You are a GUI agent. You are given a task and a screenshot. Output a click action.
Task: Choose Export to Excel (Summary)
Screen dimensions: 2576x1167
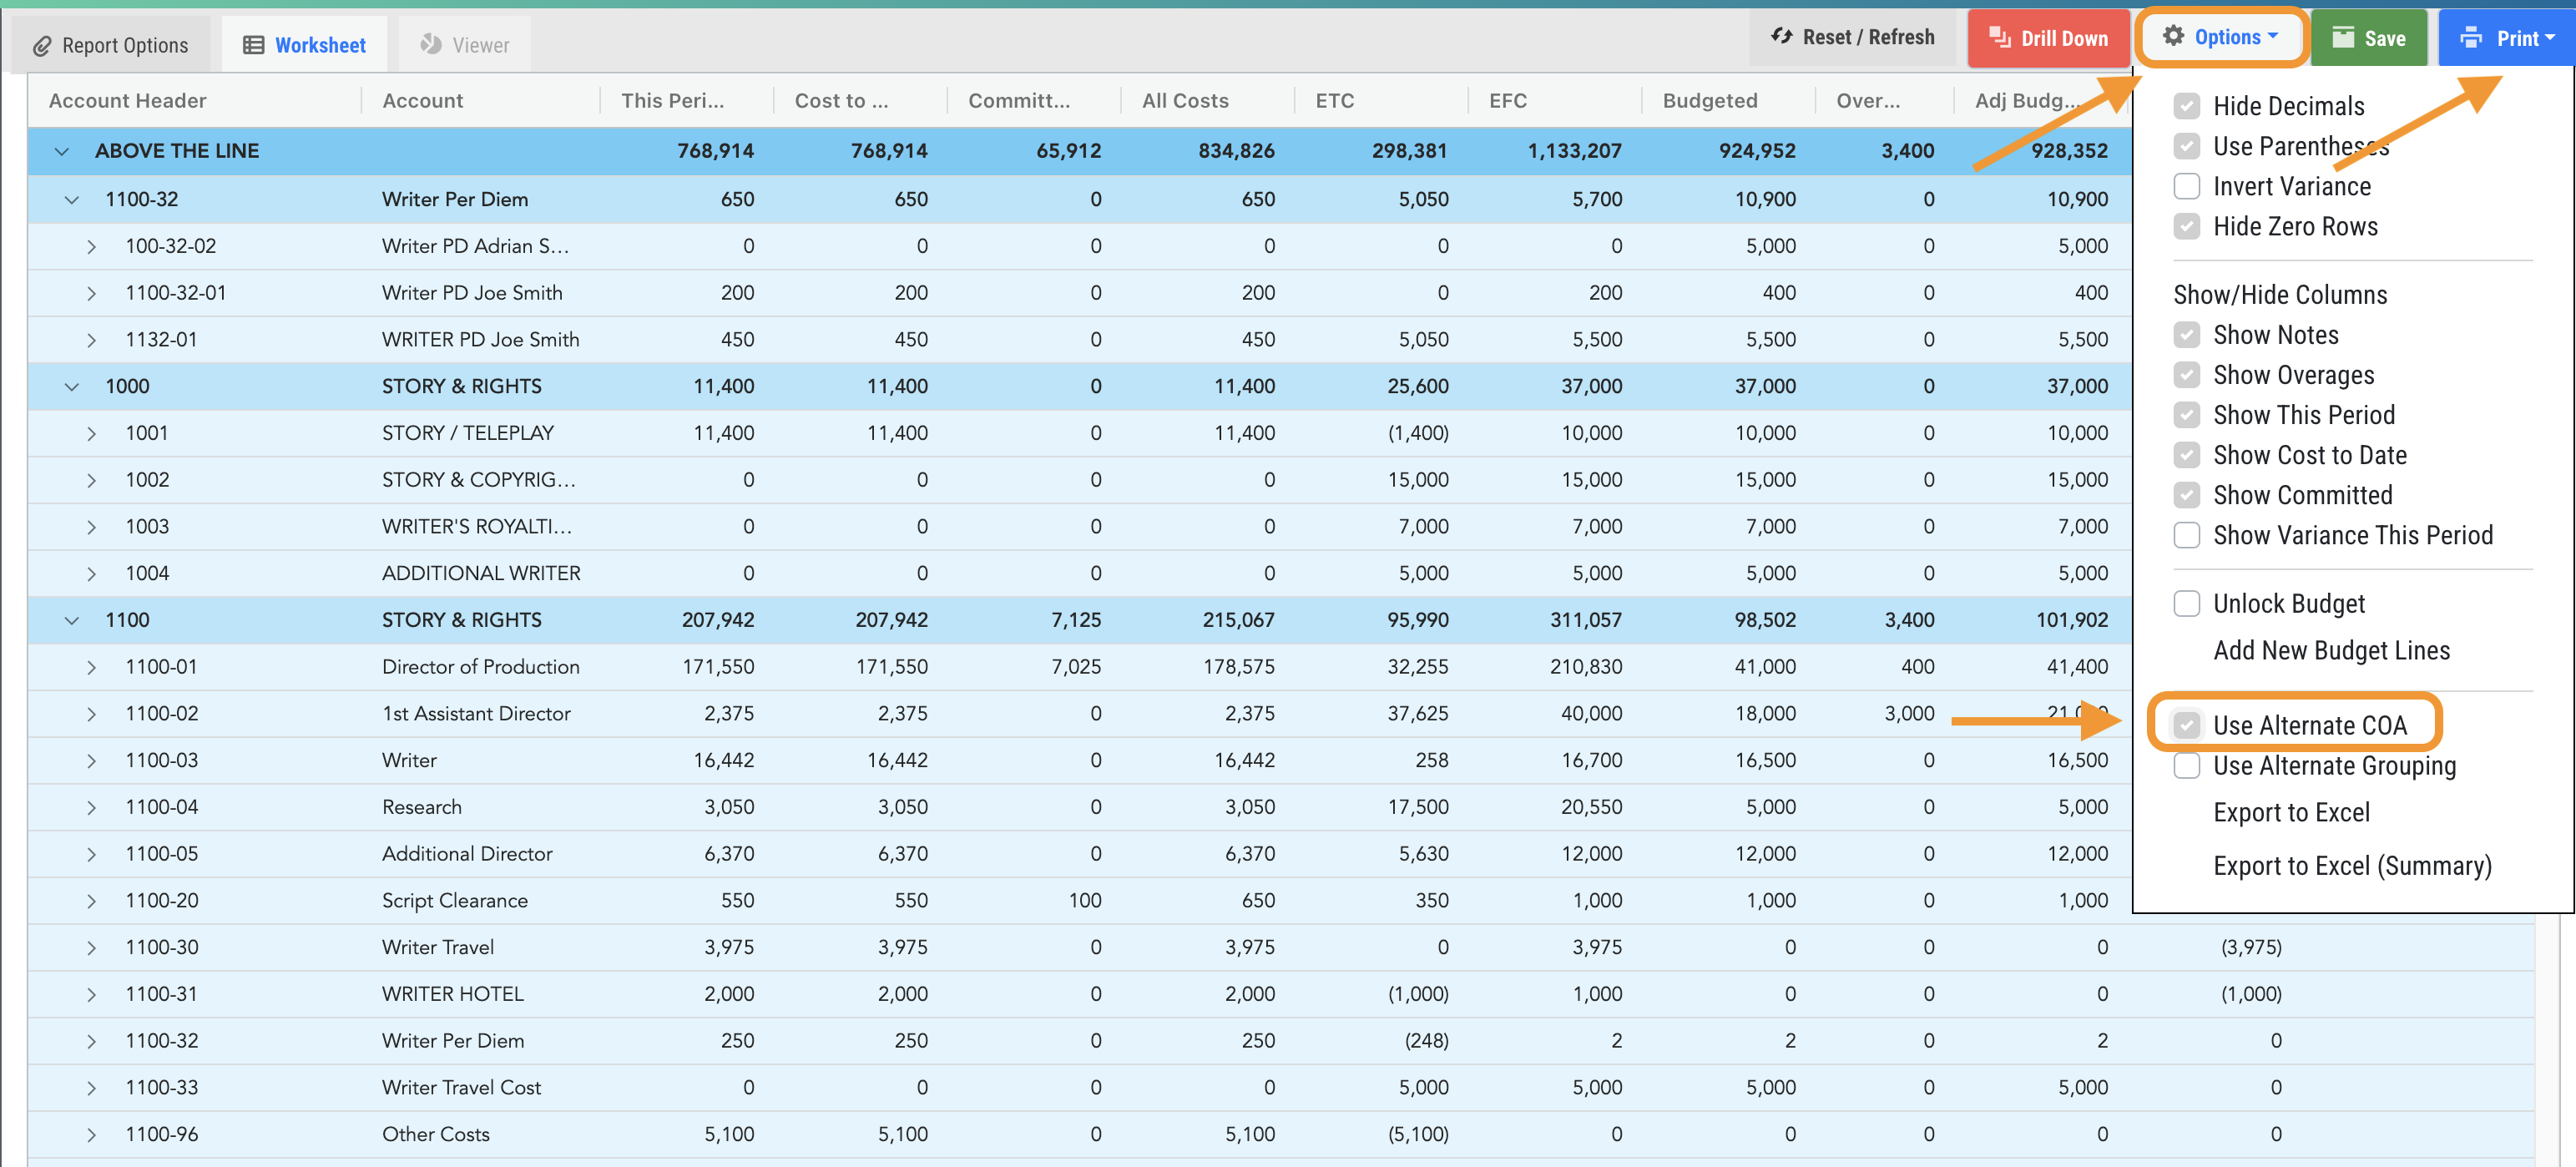click(x=2352, y=866)
